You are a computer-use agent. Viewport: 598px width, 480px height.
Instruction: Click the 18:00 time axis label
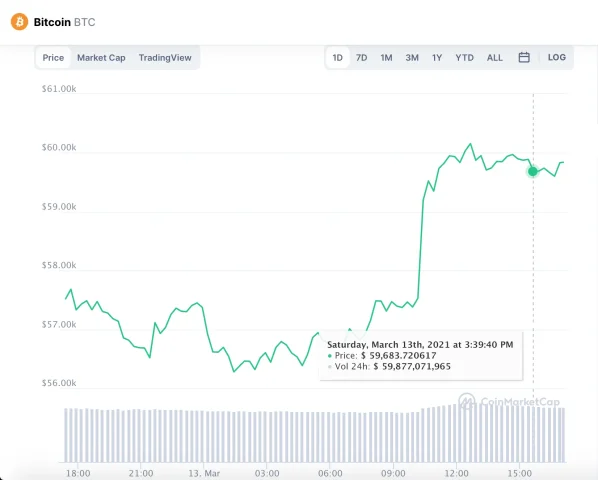click(78, 474)
